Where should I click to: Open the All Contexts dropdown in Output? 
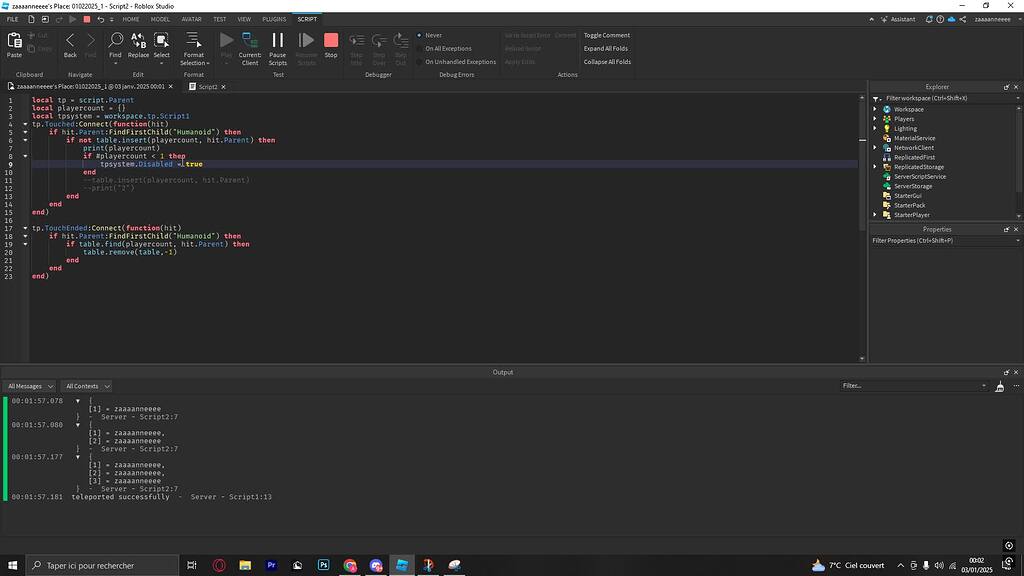(85, 386)
